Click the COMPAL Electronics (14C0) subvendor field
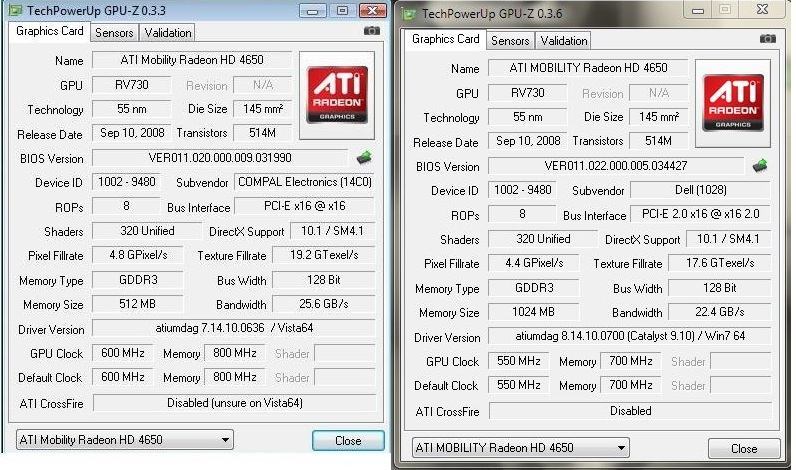This screenshot has width=796, height=470. point(305,182)
